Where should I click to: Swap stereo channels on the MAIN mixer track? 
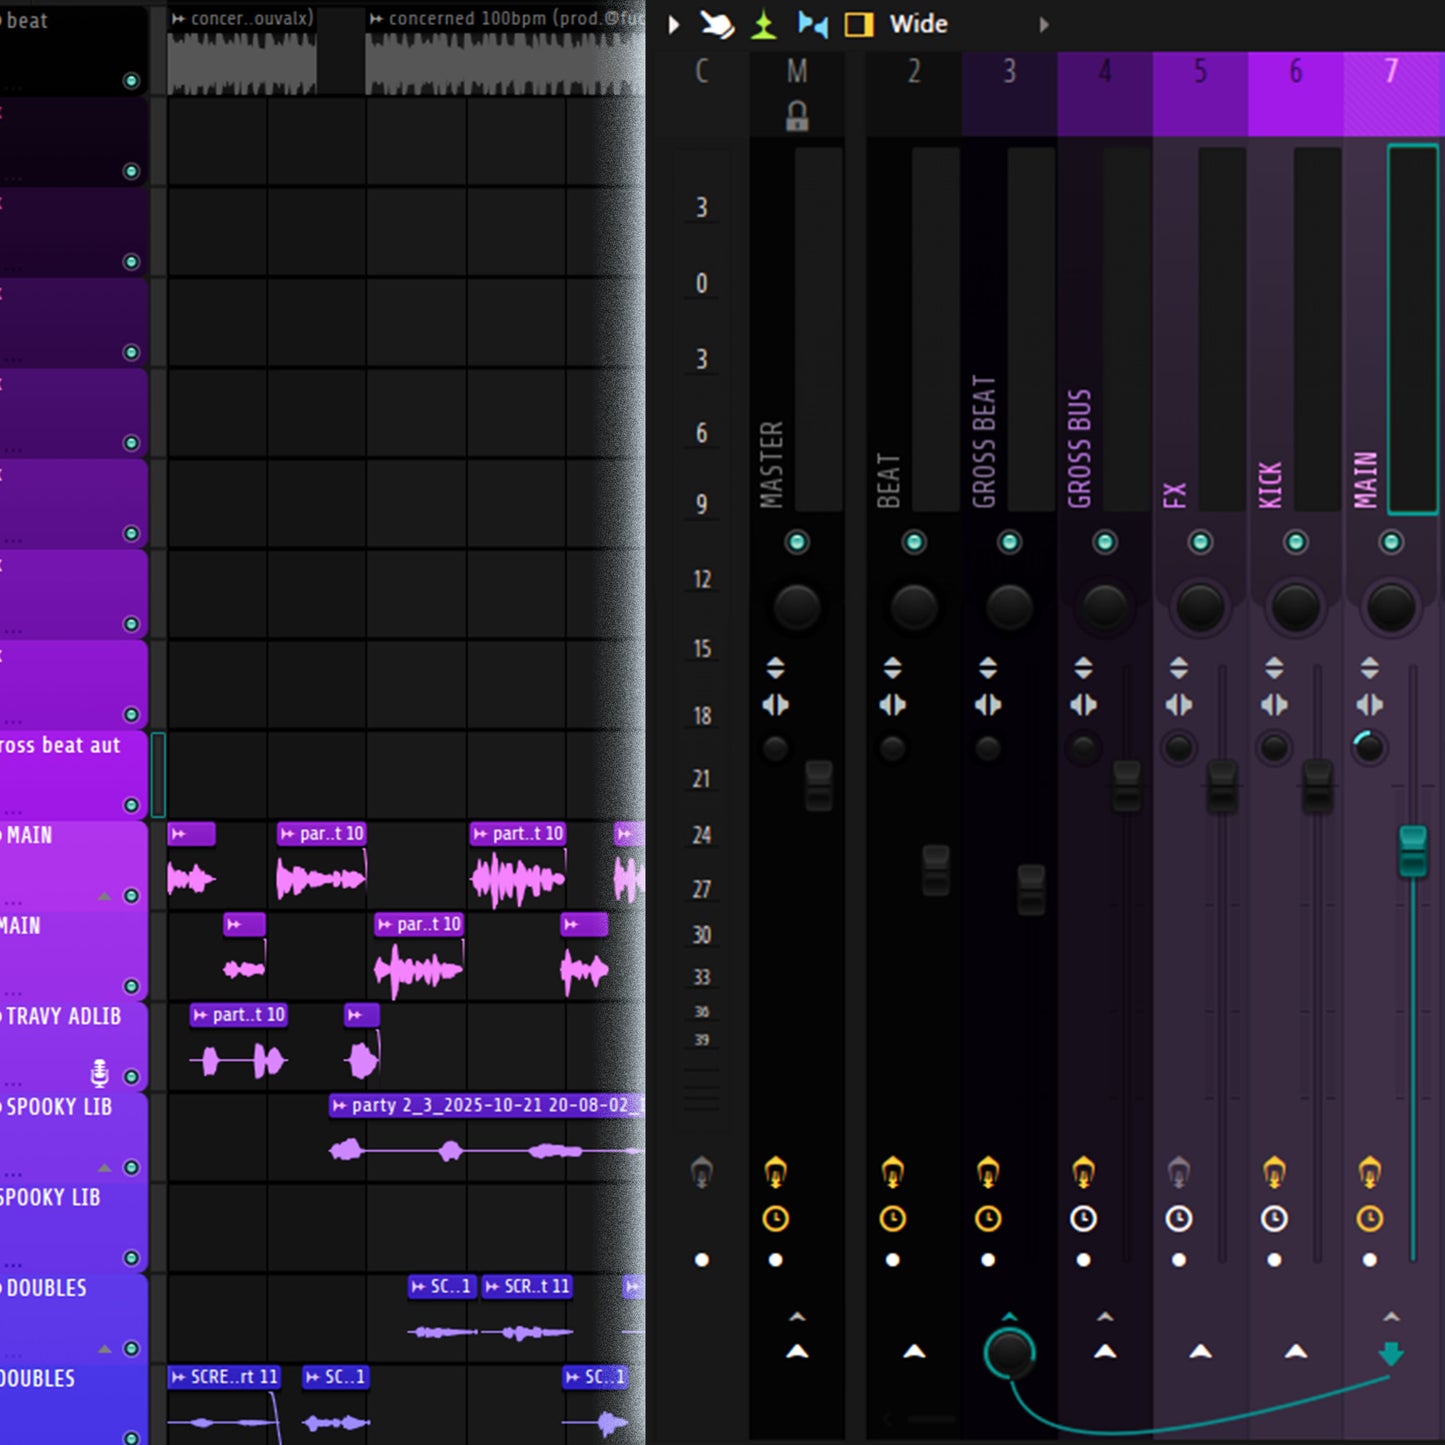(x=1370, y=705)
